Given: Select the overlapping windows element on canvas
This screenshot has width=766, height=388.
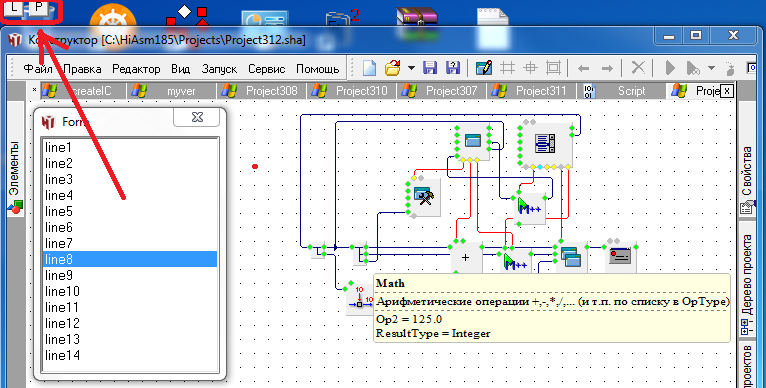Looking at the screenshot, I should tap(571, 258).
